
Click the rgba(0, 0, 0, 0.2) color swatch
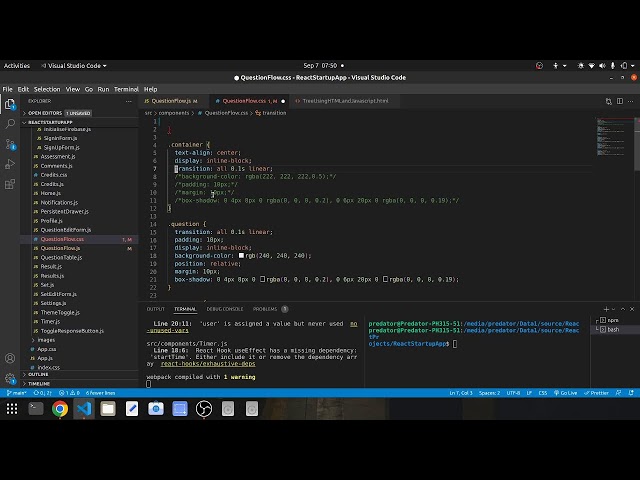262,280
